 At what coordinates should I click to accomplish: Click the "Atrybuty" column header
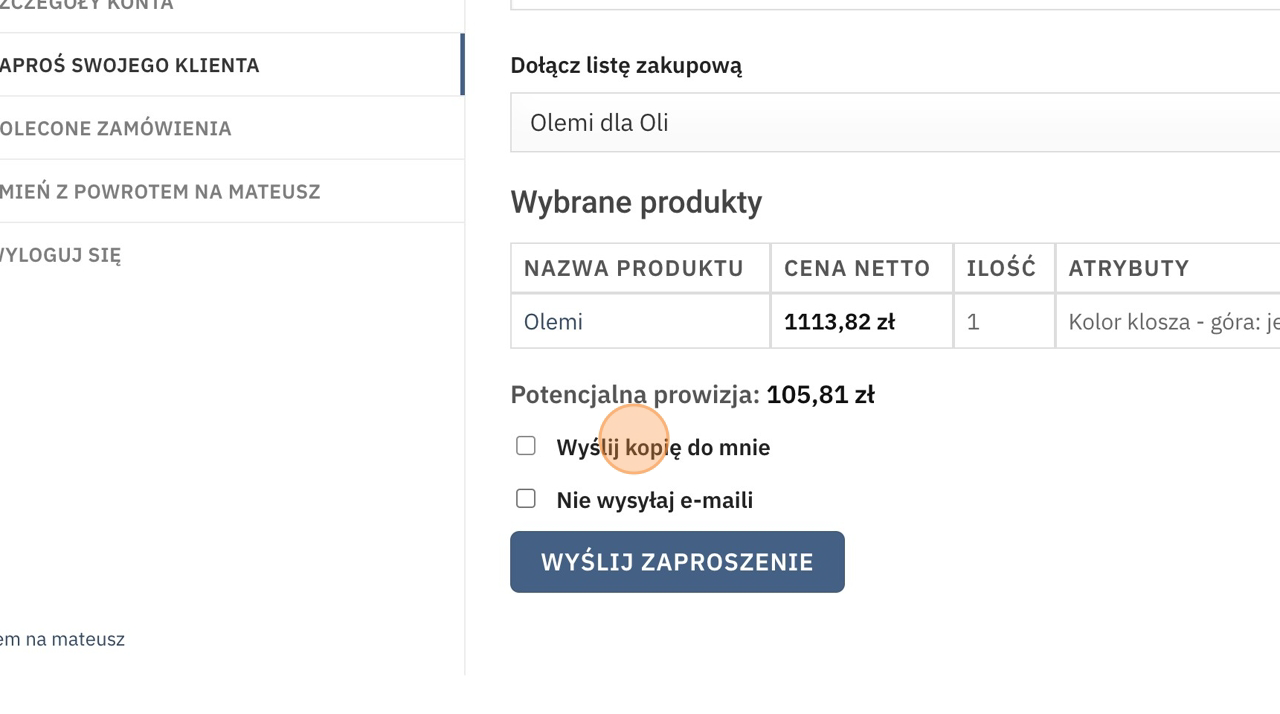pos(1128,268)
